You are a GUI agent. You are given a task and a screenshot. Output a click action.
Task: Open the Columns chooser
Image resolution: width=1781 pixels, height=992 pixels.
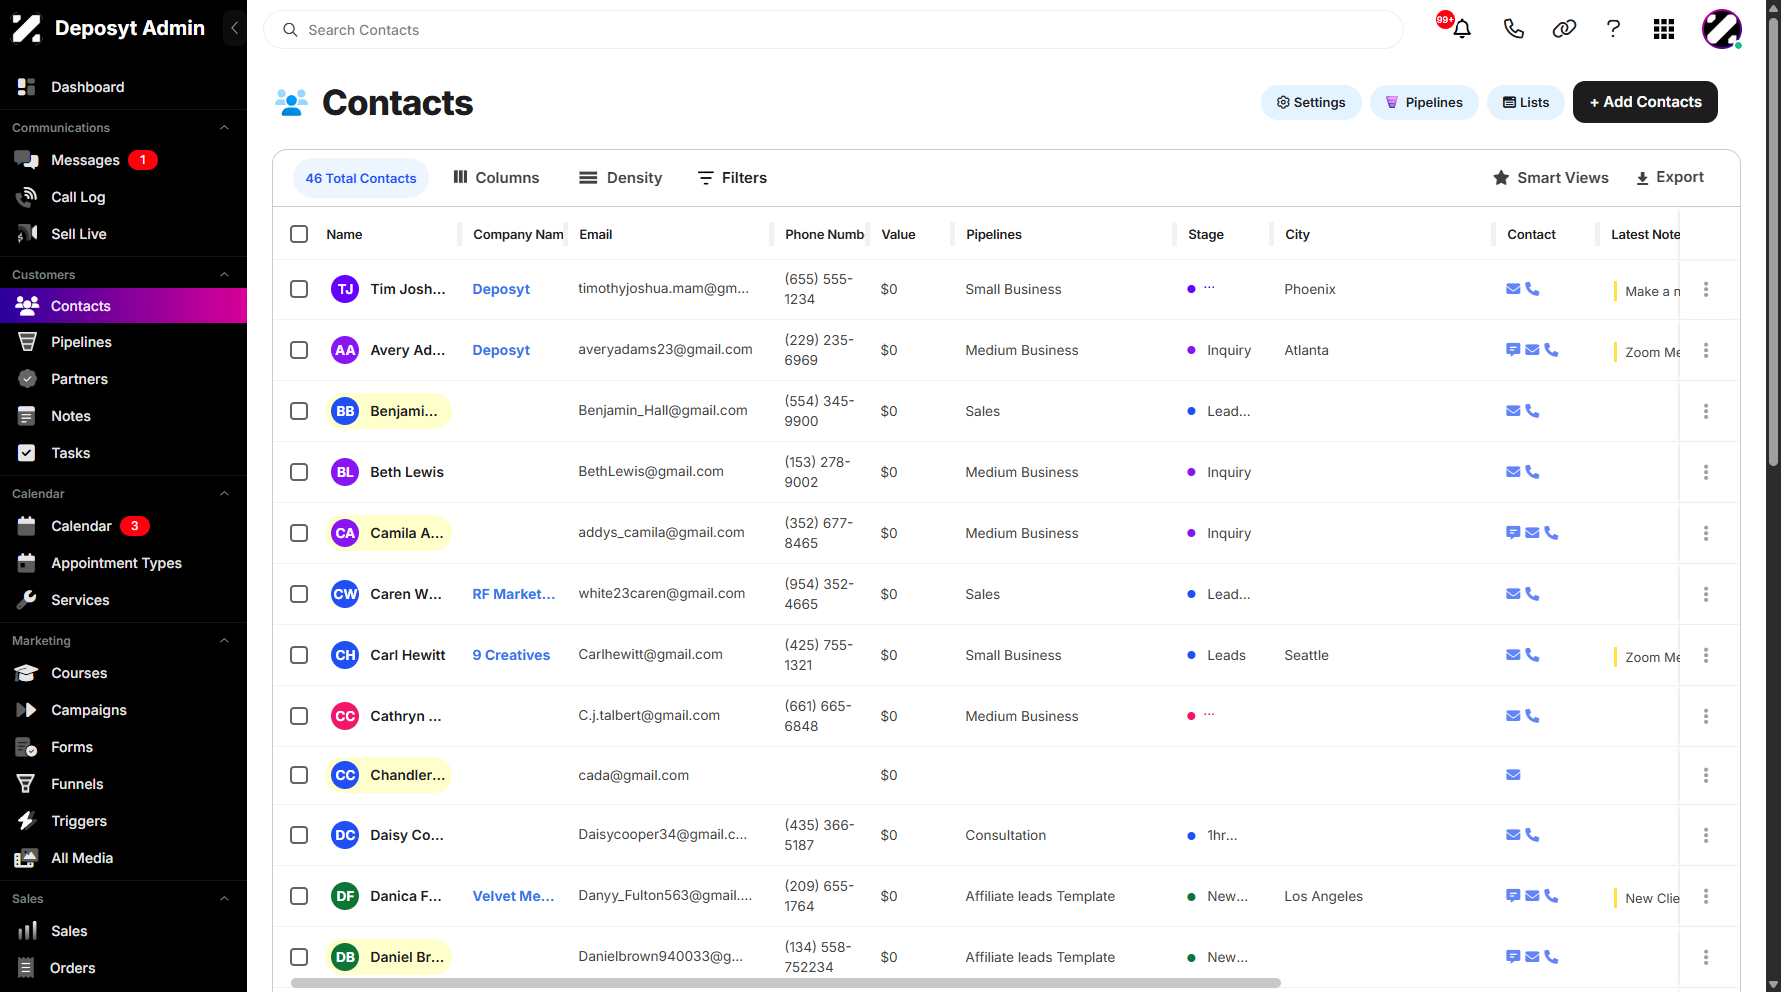point(496,178)
